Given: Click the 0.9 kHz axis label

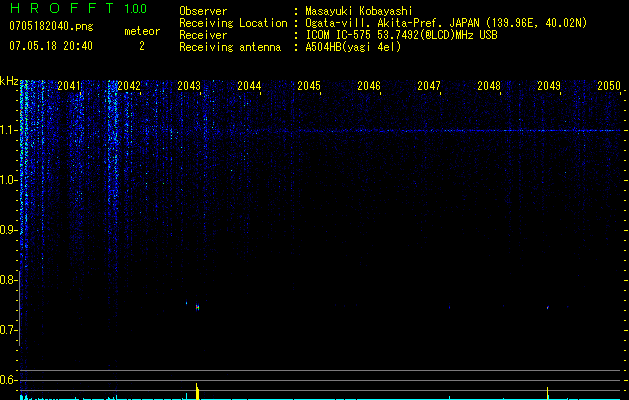Looking at the screenshot, I should tap(8, 230).
